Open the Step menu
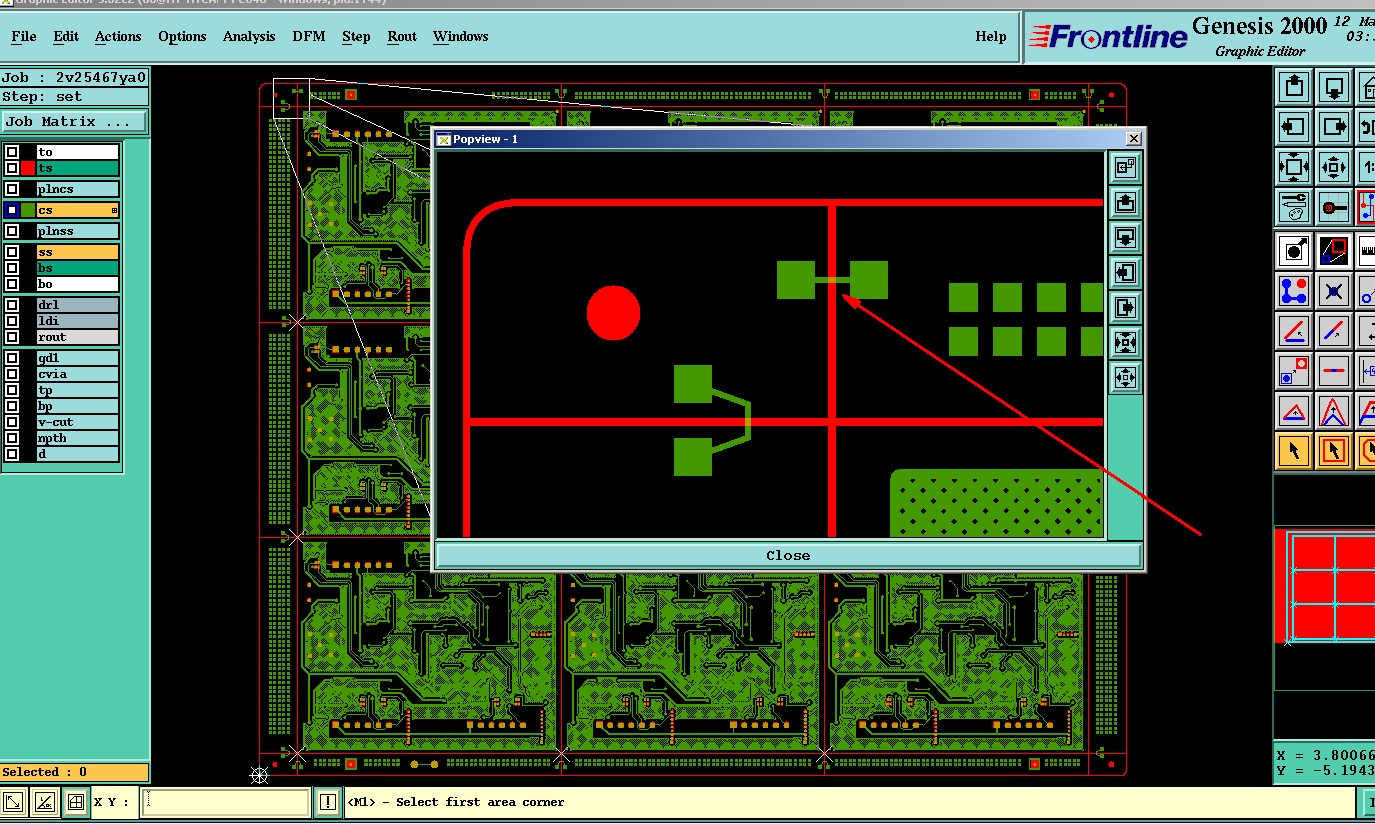This screenshot has width=1375, height=824. point(356,37)
